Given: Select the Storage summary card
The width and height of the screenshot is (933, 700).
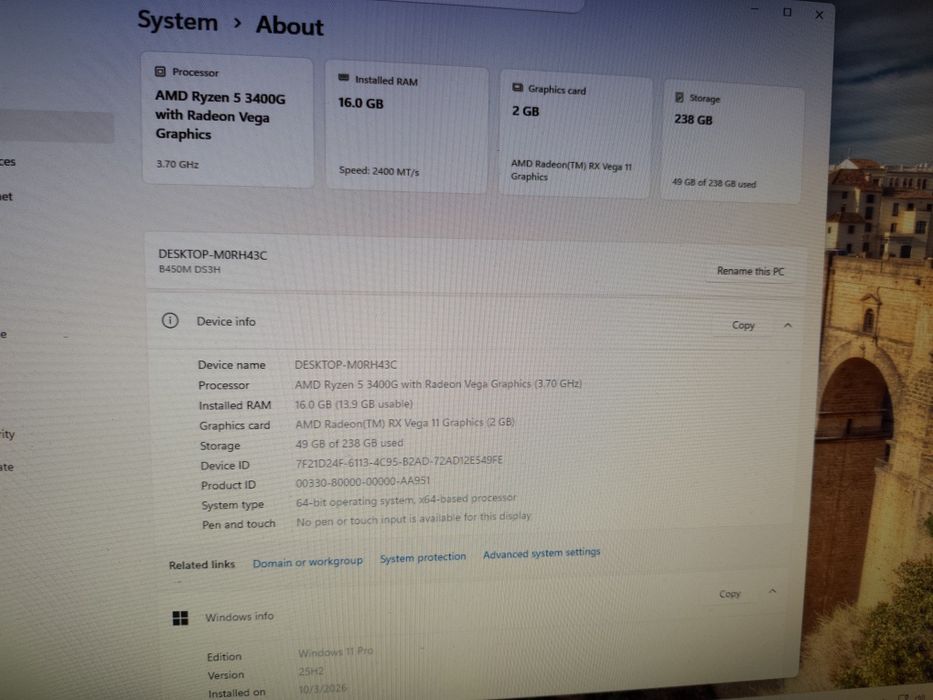Looking at the screenshot, I should point(731,142).
